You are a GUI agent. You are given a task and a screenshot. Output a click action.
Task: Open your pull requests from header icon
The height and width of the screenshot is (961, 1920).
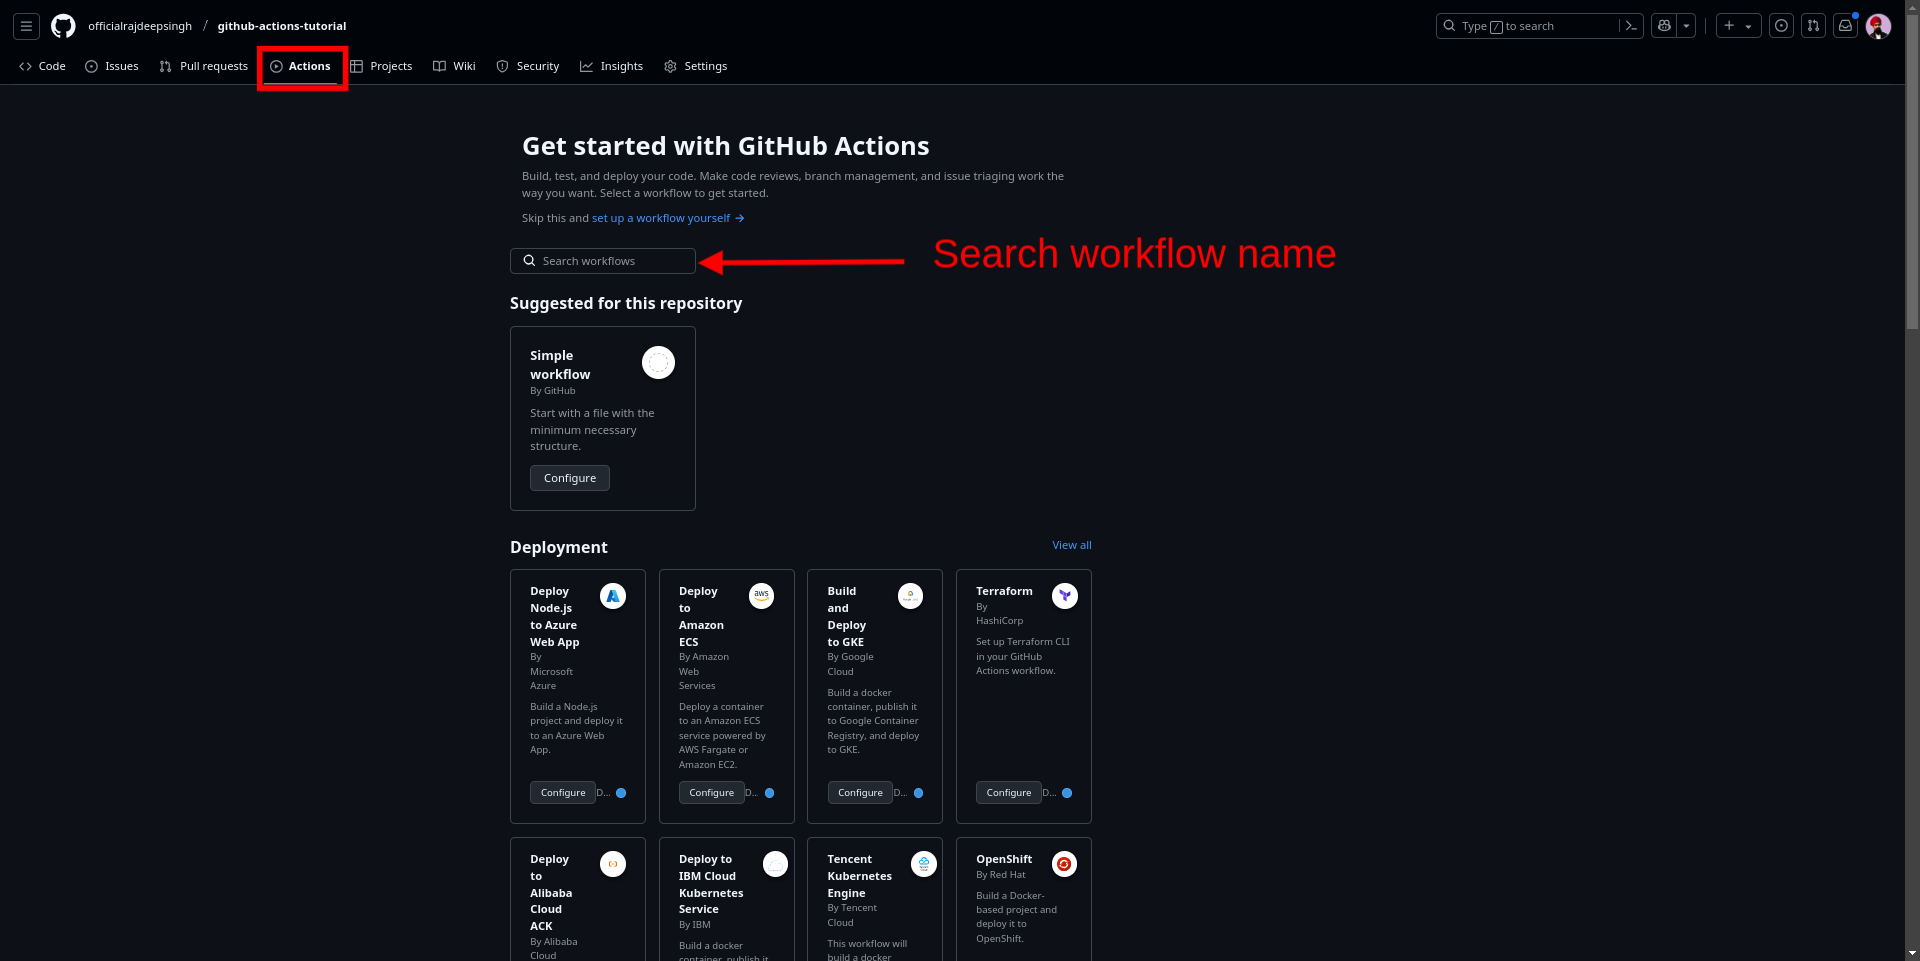[x=1813, y=26]
